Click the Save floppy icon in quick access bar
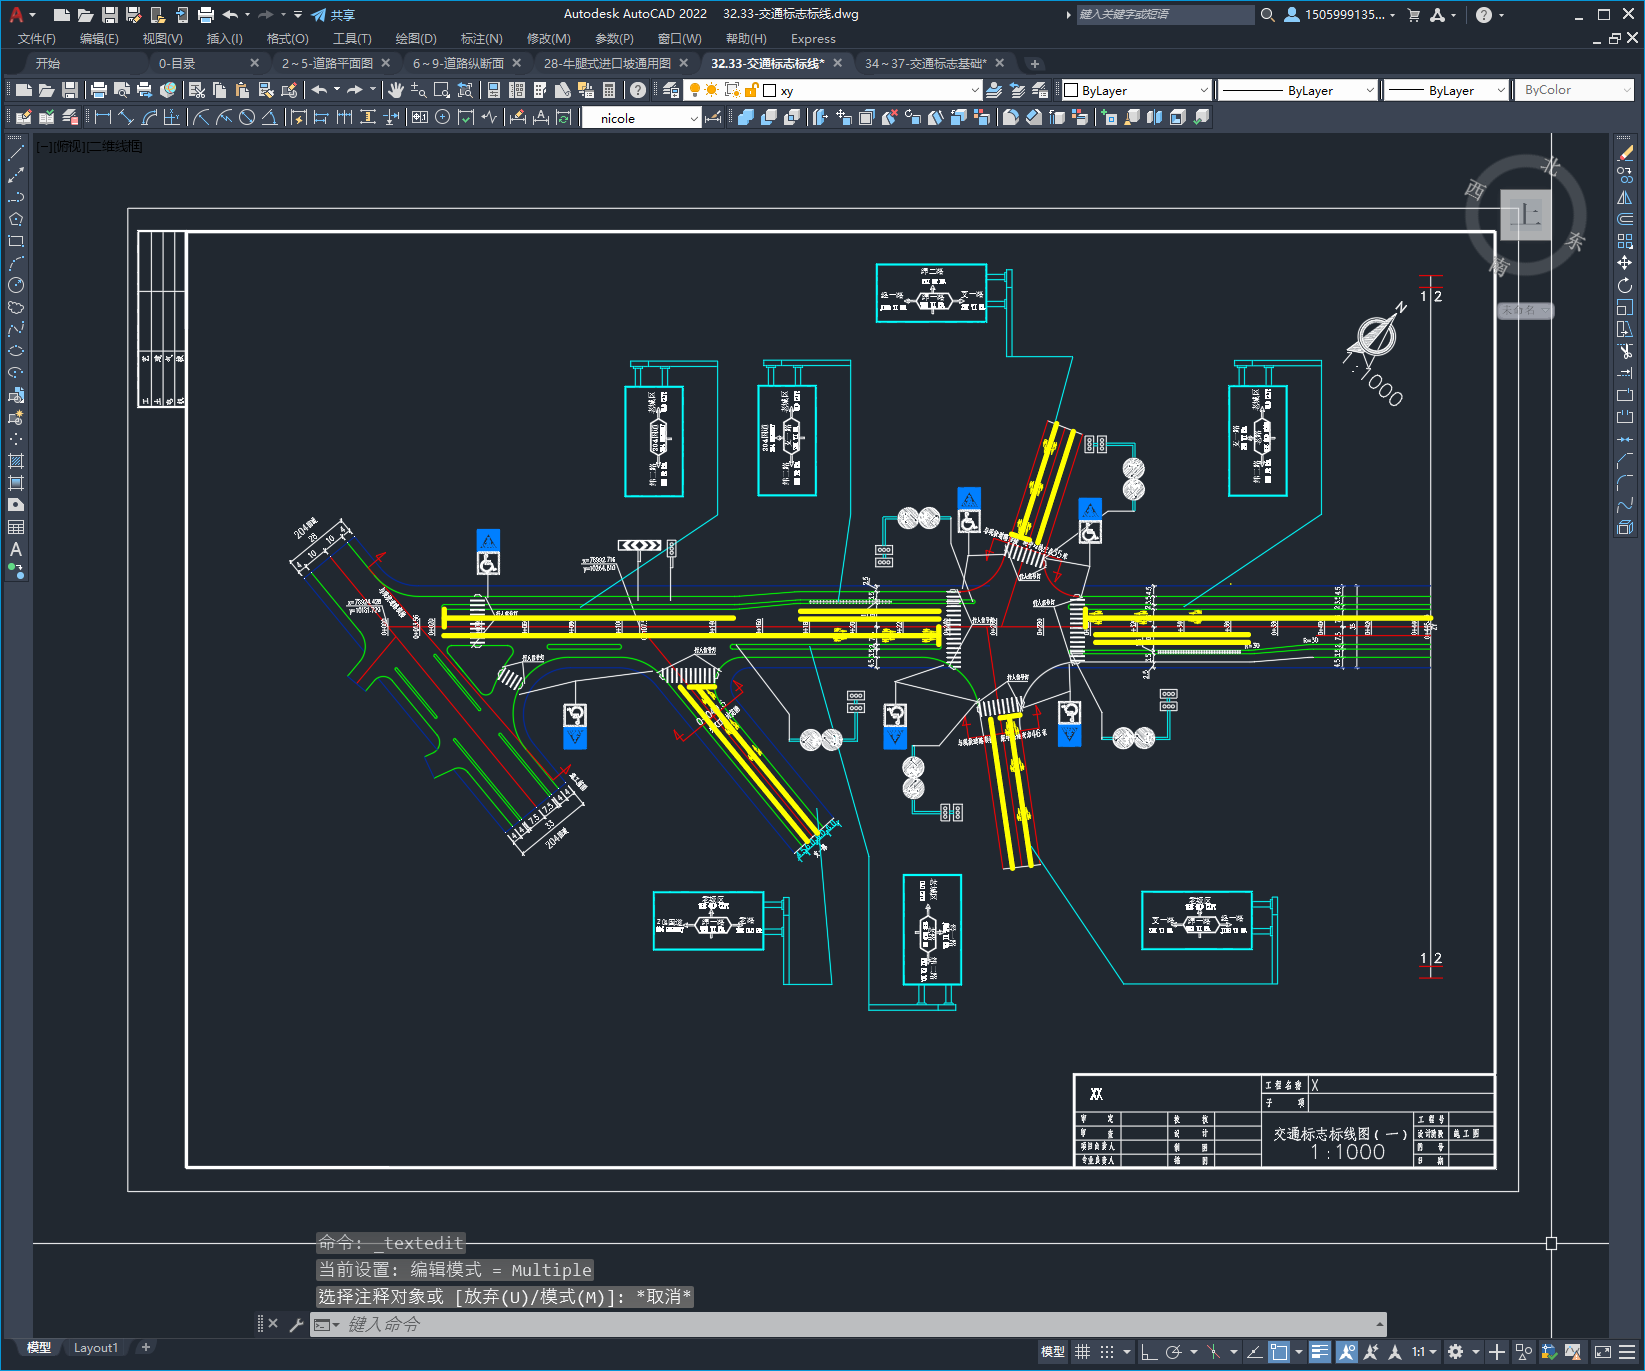This screenshot has width=1645, height=1371. (110, 15)
